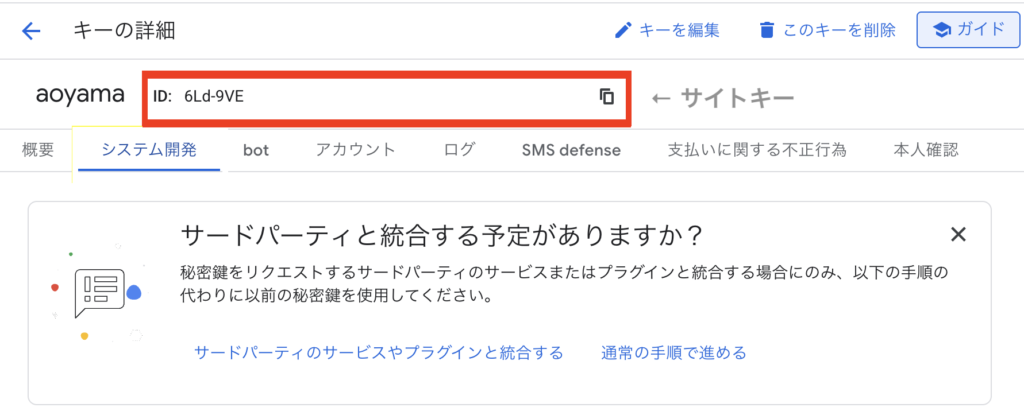Viewport: 1024px width, 419px height.
Task: Click the サードパーティと統合する予定がありますか heading
Action: 441,237
